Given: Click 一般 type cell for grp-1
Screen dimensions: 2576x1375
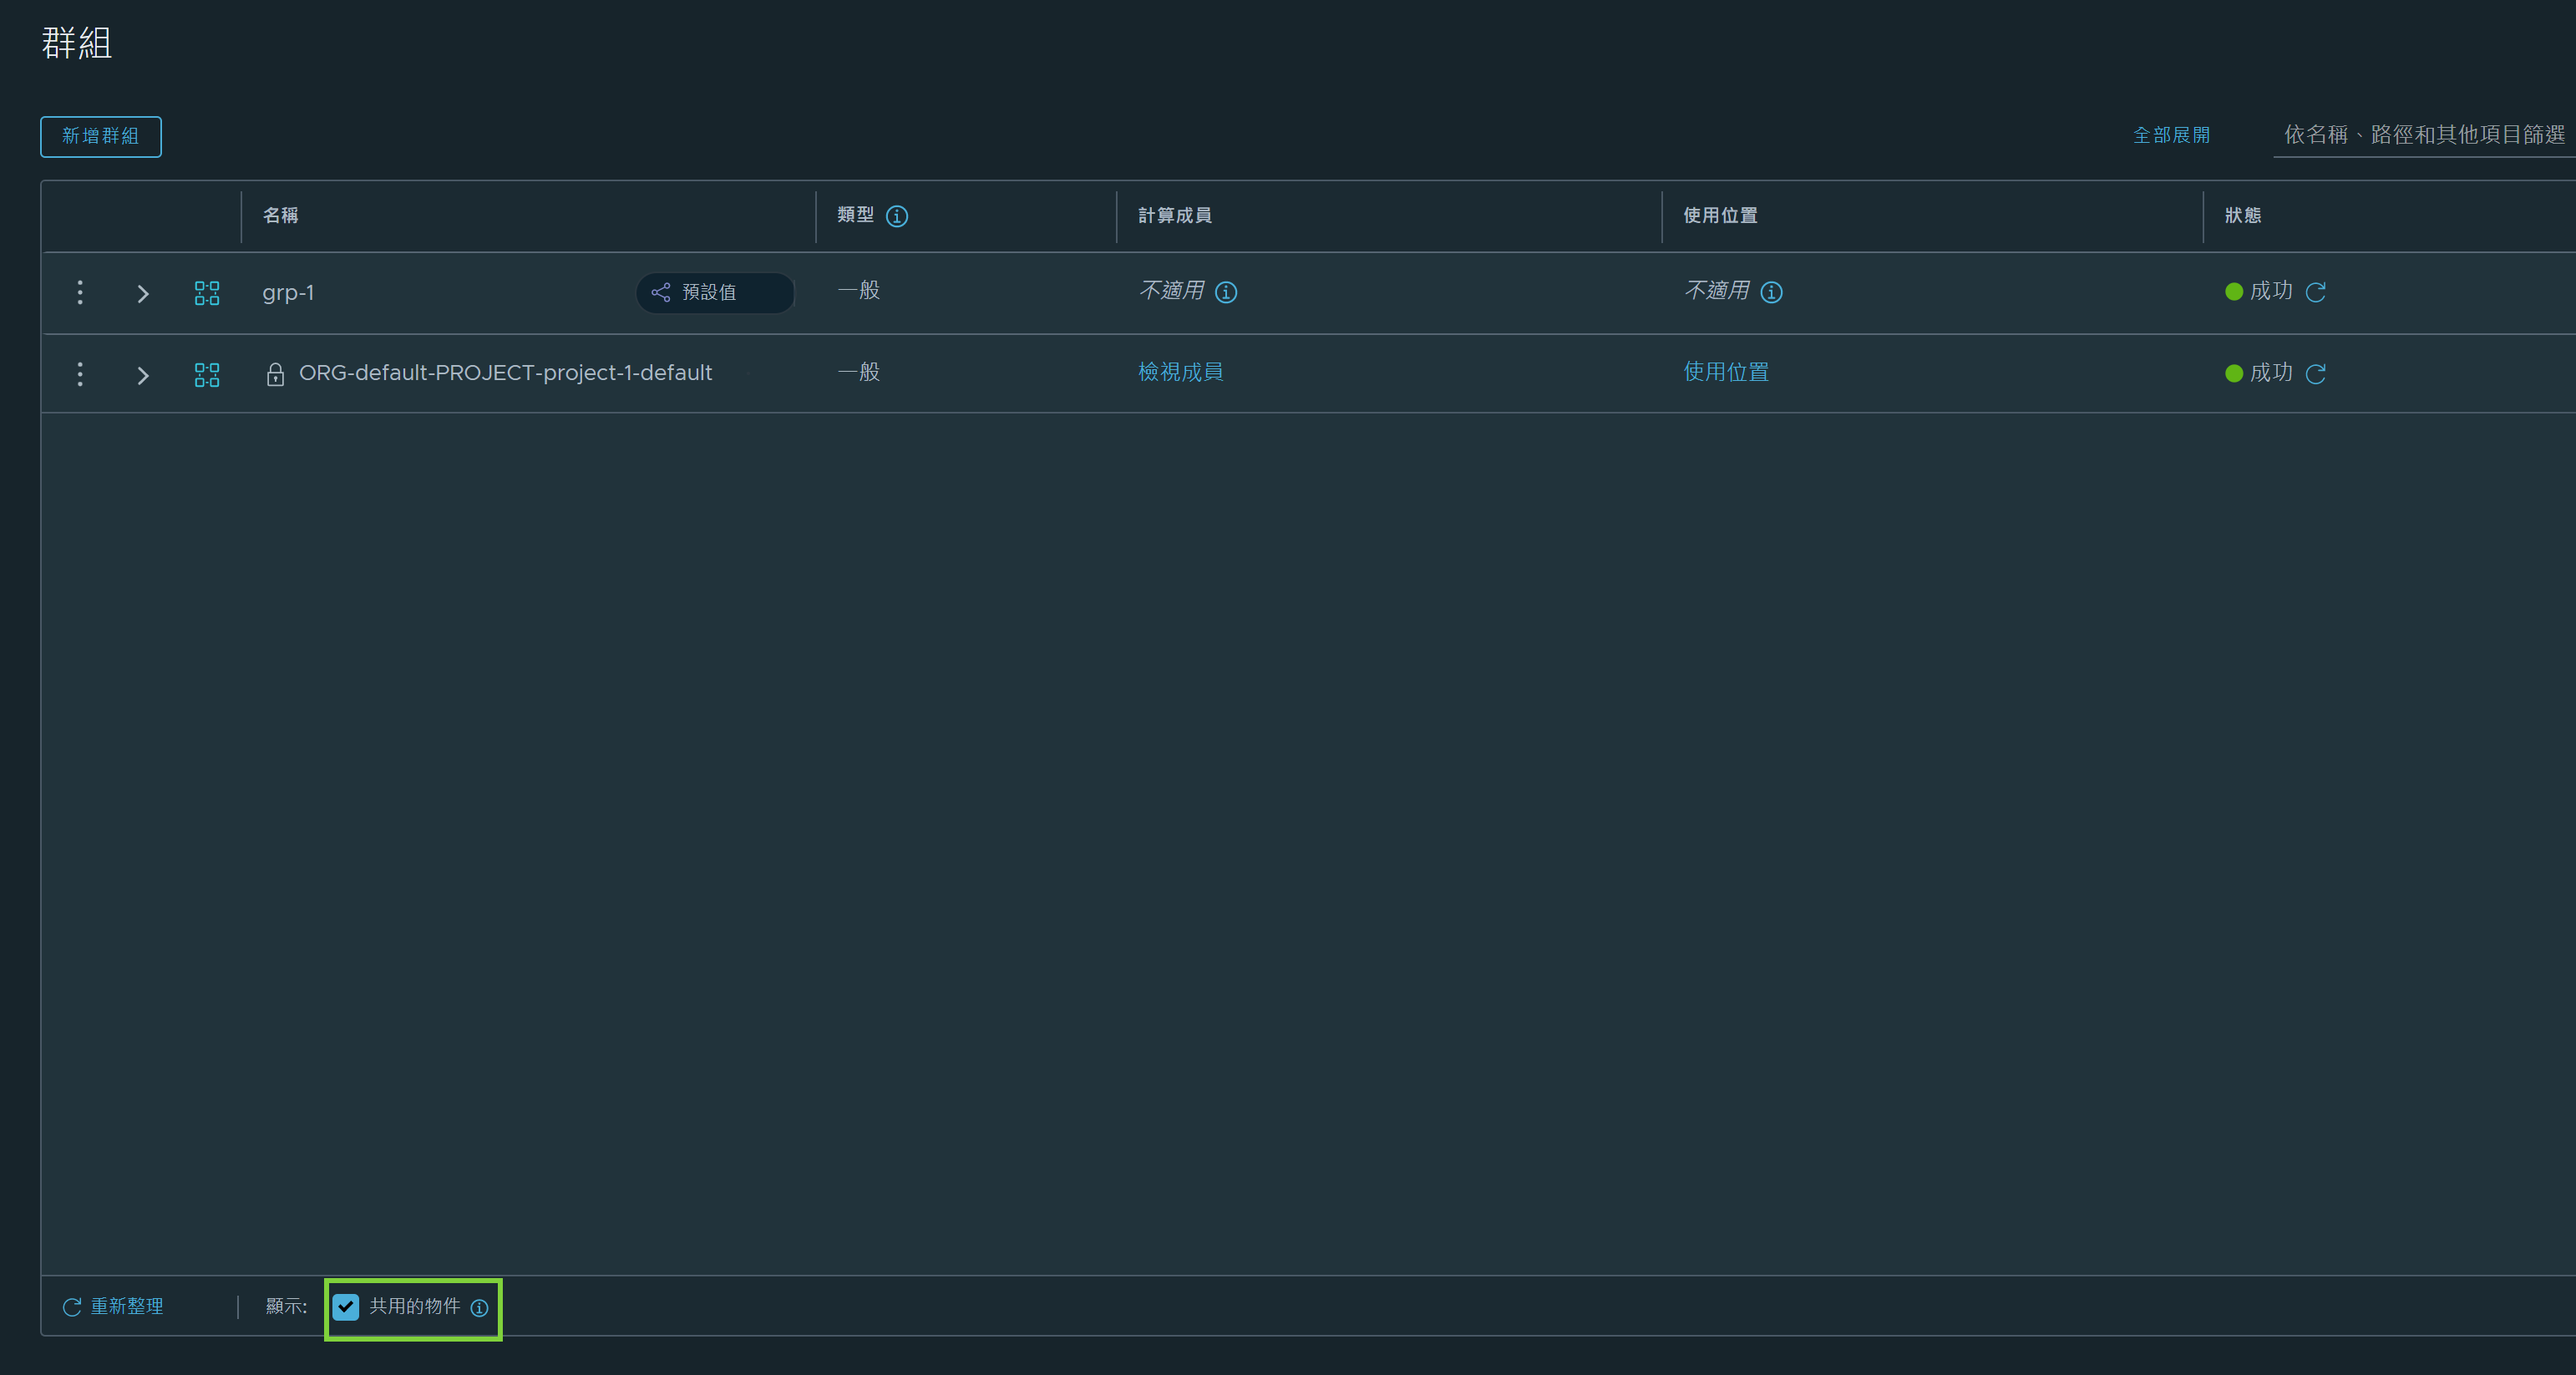Looking at the screenshot, I should pos(858,290).
